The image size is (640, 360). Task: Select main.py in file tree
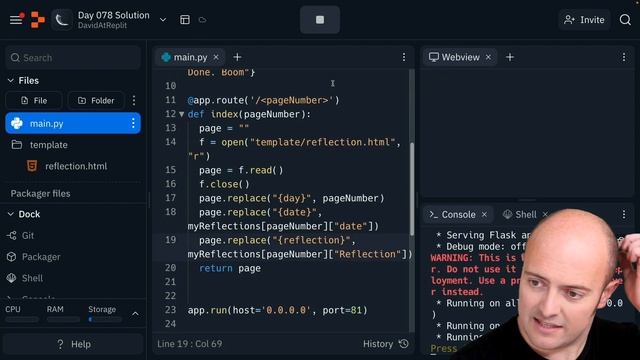[73, 123]
